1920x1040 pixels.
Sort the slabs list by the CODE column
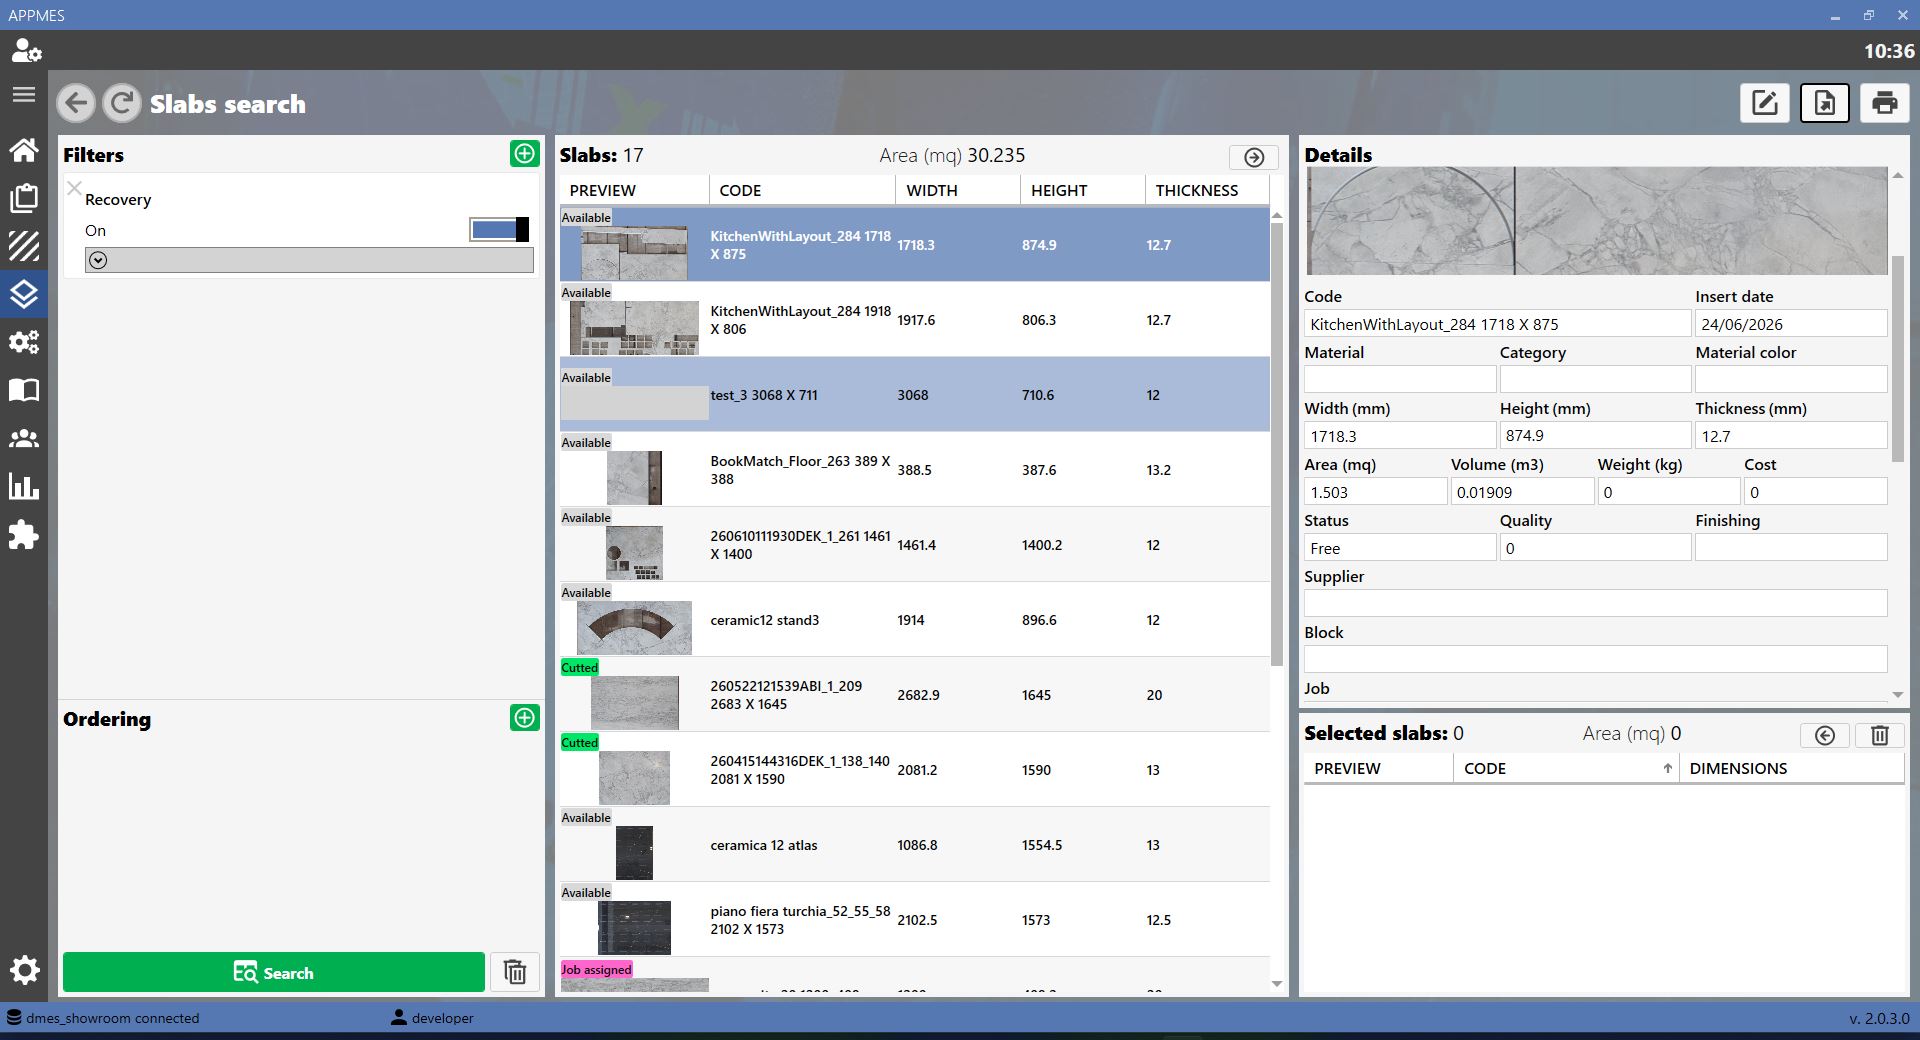click(802, 190)
